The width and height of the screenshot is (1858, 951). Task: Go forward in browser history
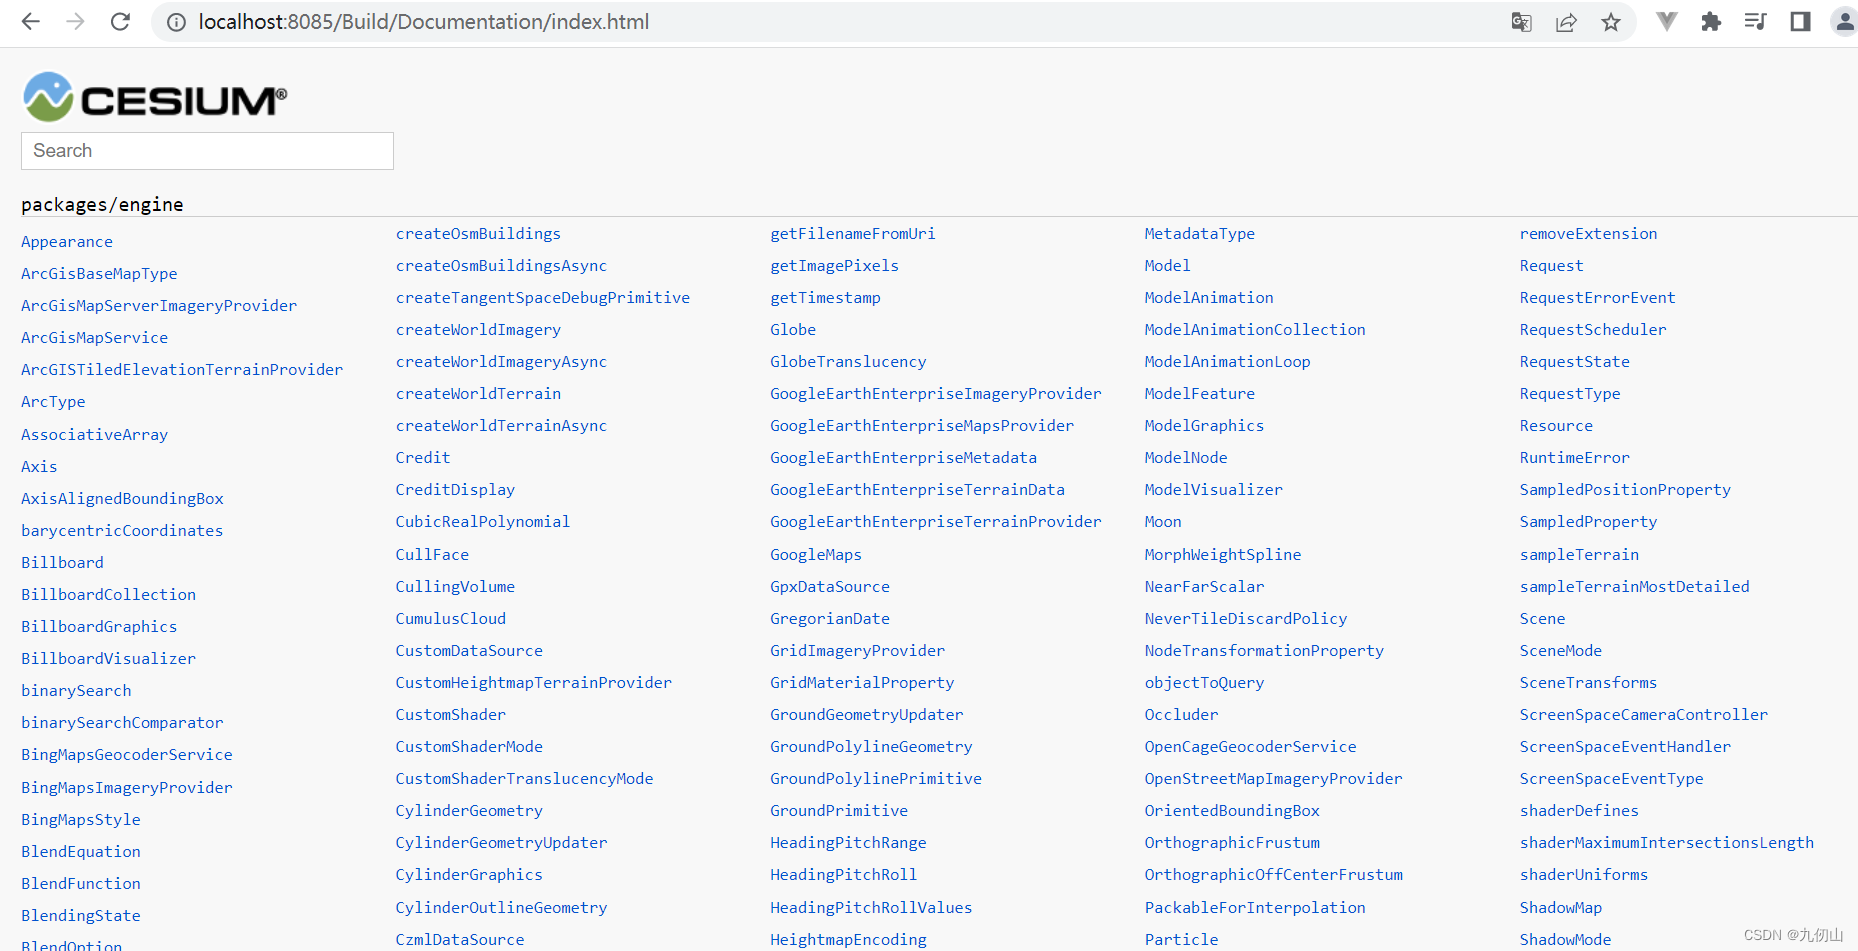pyautogui.click(x=76, y=22)
